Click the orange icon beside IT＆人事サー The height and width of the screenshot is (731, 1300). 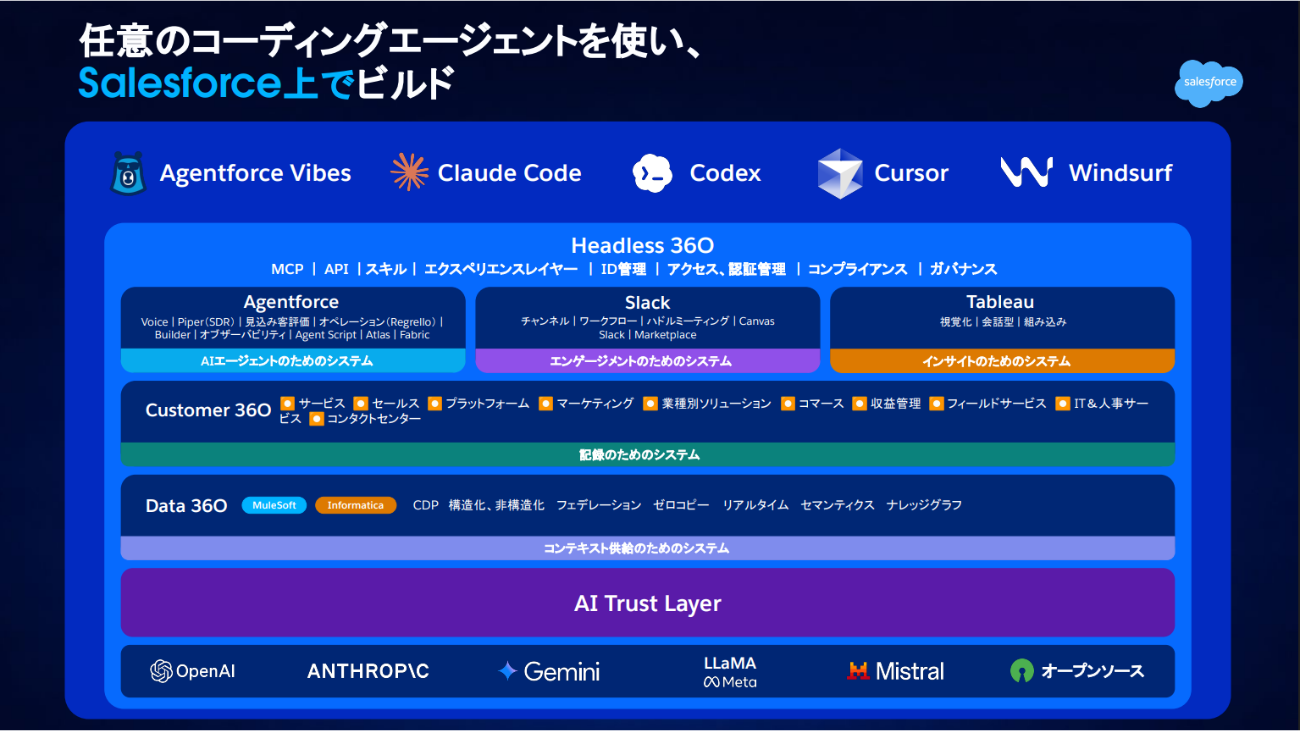click(x=1063, y=403)
